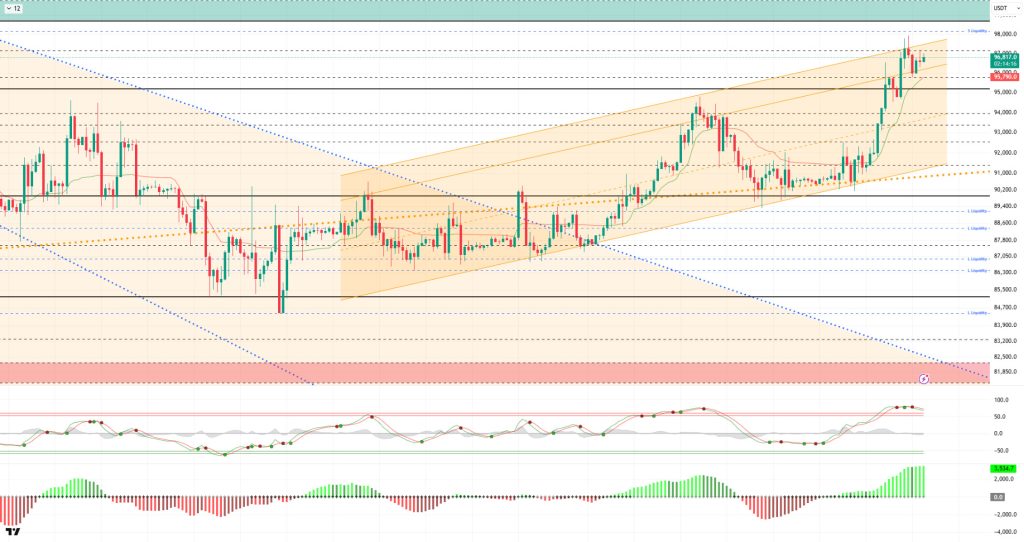This screenshot has height=542, width=1024.
Task: Click the latest green candlestick
Action: coord(922,60)
